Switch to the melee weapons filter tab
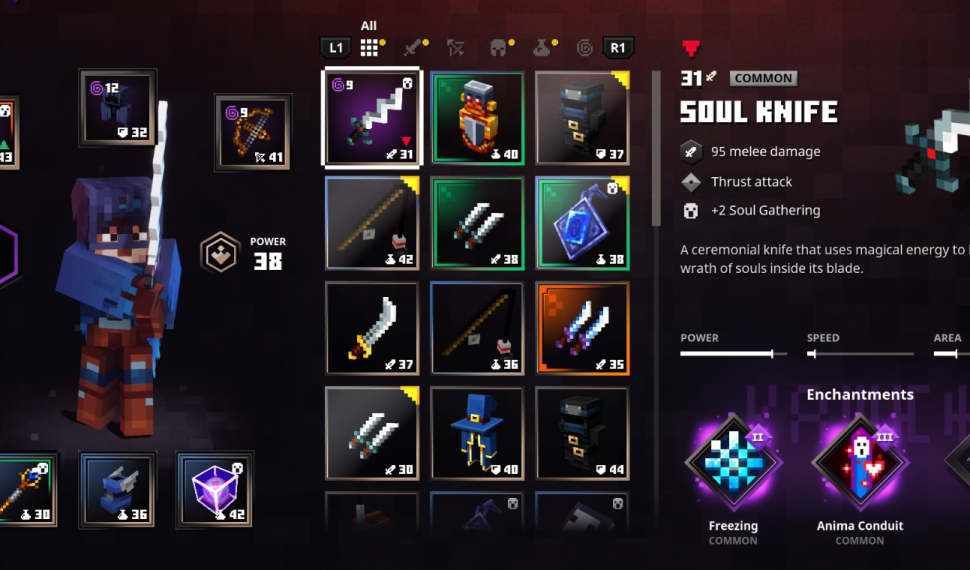 click(414, 48)
